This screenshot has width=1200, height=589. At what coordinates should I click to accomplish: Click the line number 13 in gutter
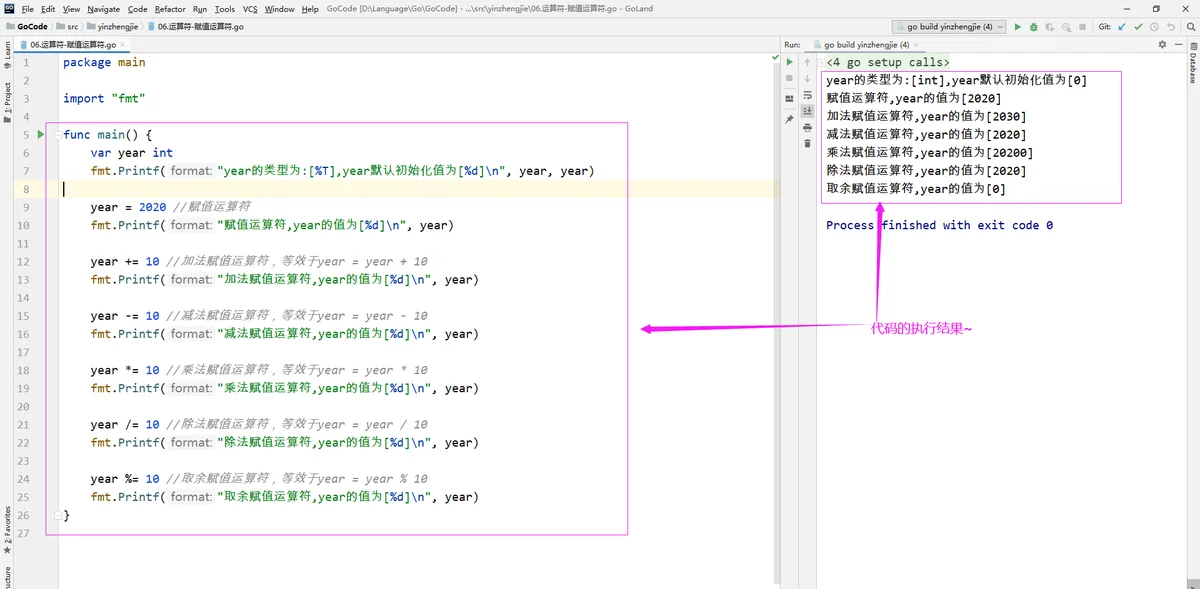click(24, 280)
